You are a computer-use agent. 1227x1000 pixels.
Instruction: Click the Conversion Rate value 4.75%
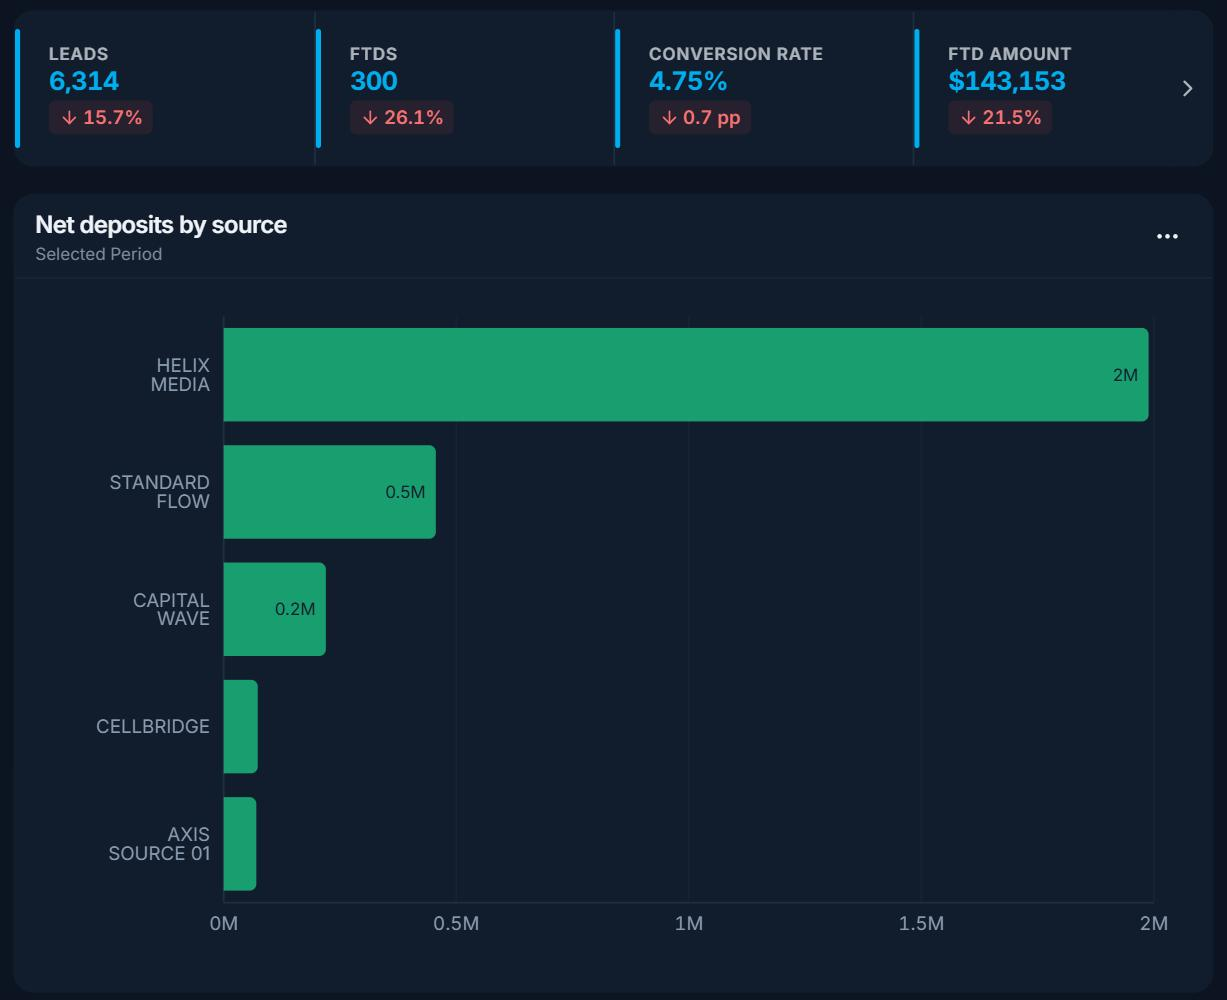pos(688,81)
